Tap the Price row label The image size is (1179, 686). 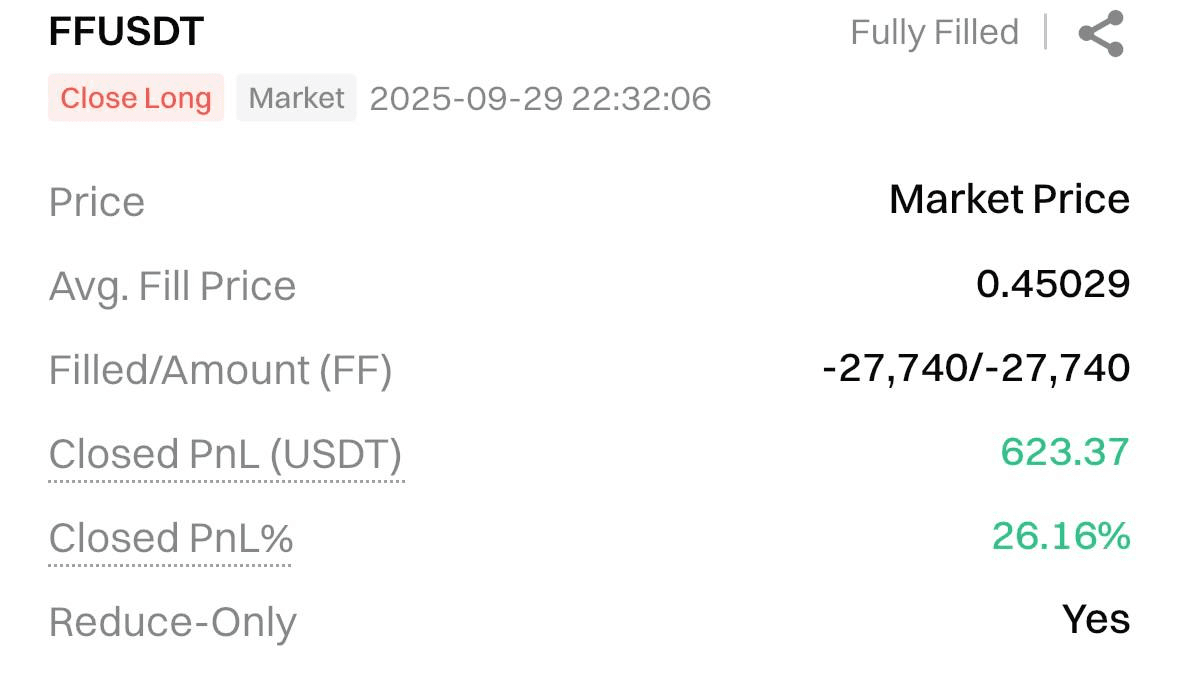click(x=97, y=202)
